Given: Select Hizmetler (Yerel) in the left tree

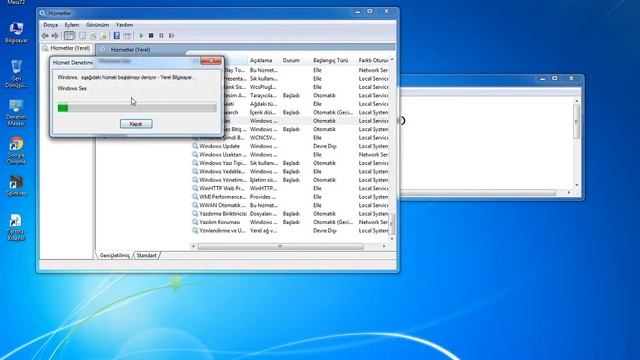Looking at the screenshot, I should (x=67, y=48).
